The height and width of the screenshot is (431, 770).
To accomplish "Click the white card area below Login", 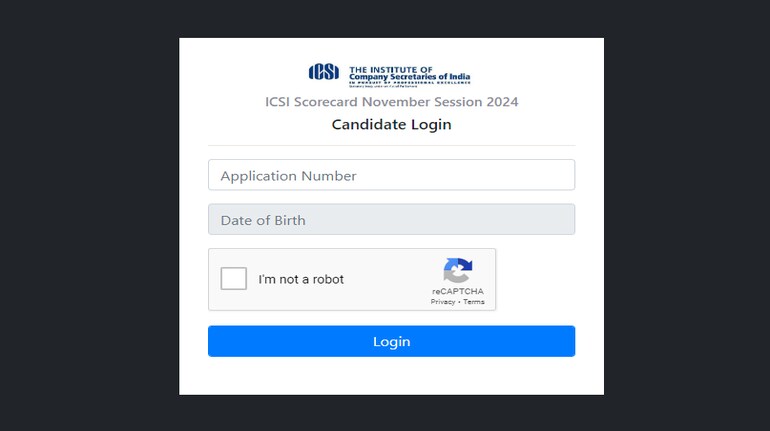I will tap(391, 376).
